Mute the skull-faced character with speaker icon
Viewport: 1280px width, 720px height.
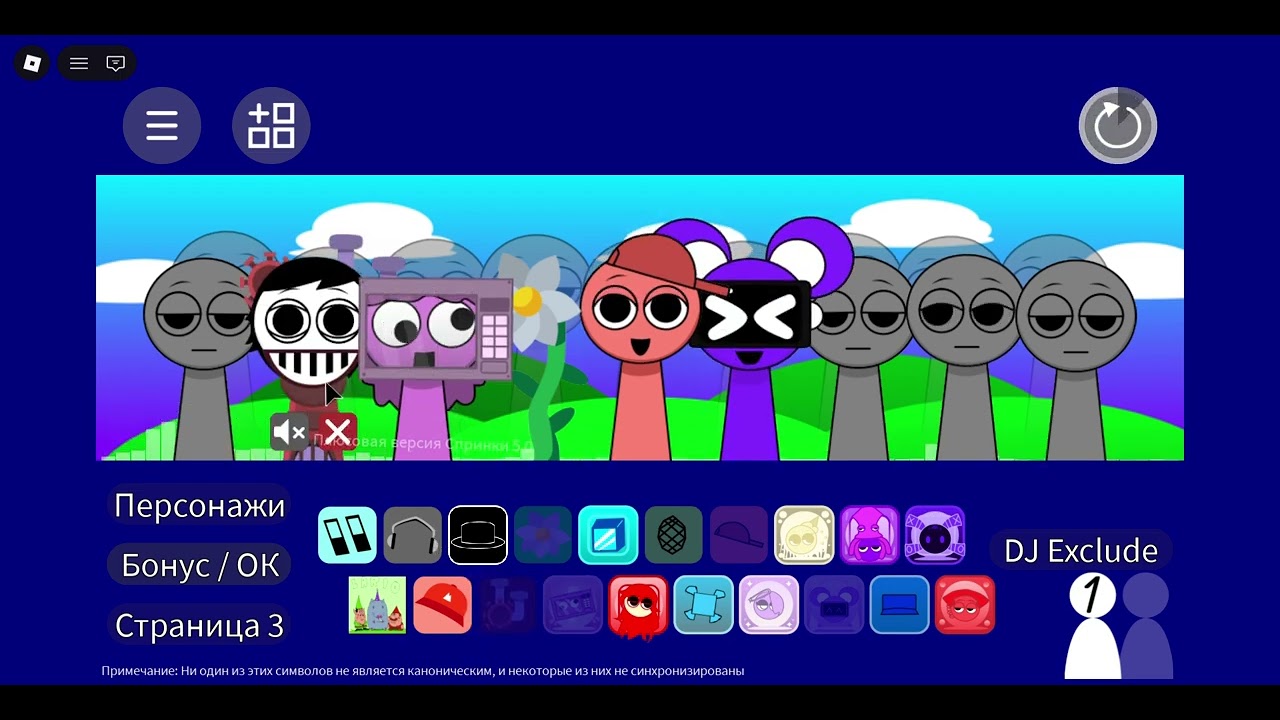tap(290, 432)
